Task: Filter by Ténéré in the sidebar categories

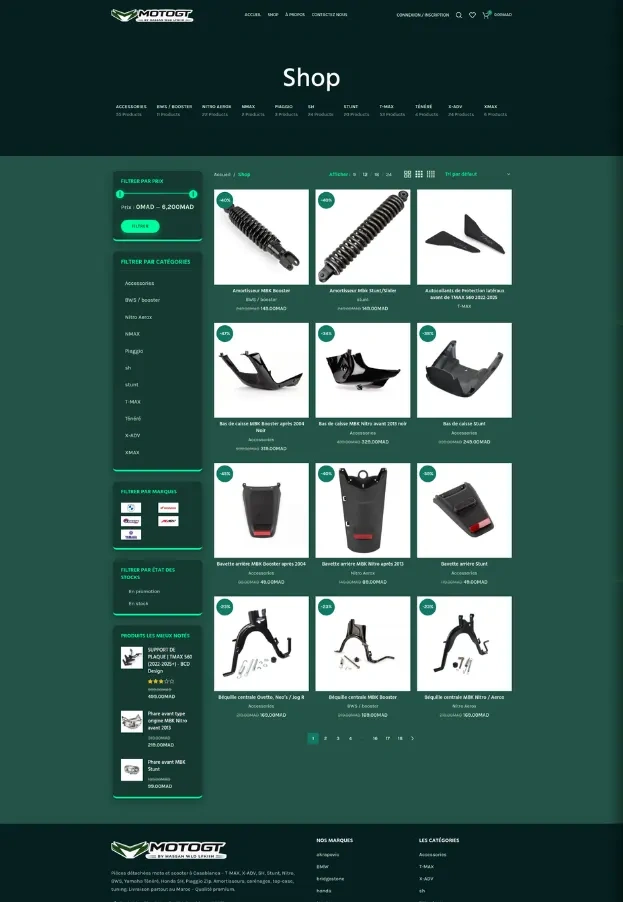Action: tap(133, 419)
